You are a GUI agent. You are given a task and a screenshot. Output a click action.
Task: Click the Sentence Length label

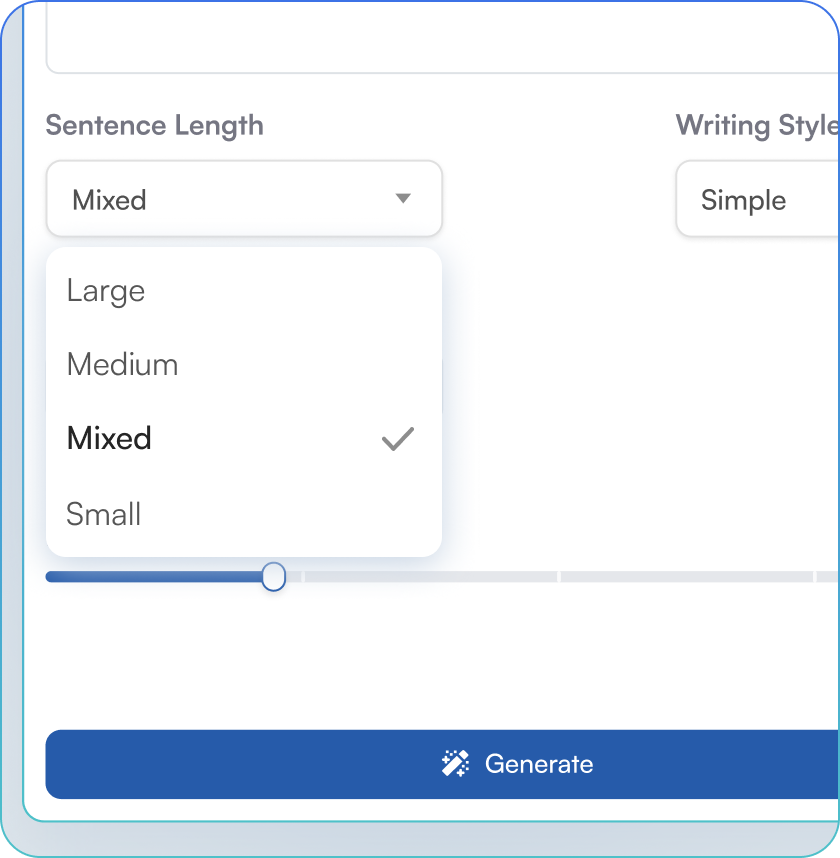(x=155, y=126)
